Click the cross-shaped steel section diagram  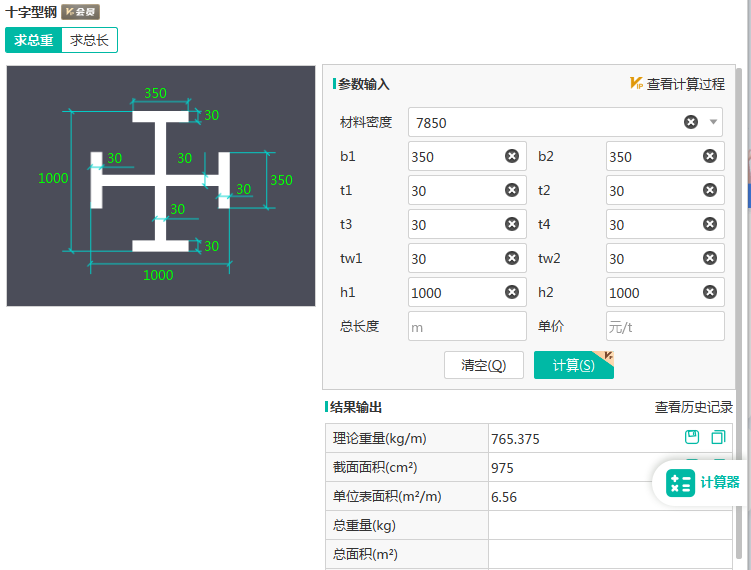coord(161,186)
